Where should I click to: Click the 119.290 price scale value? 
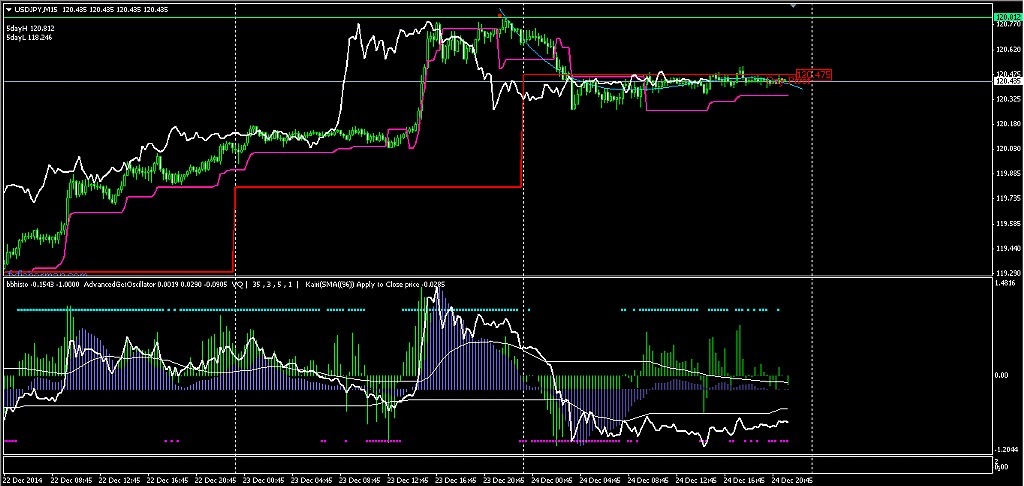[x=1008, y=273]
